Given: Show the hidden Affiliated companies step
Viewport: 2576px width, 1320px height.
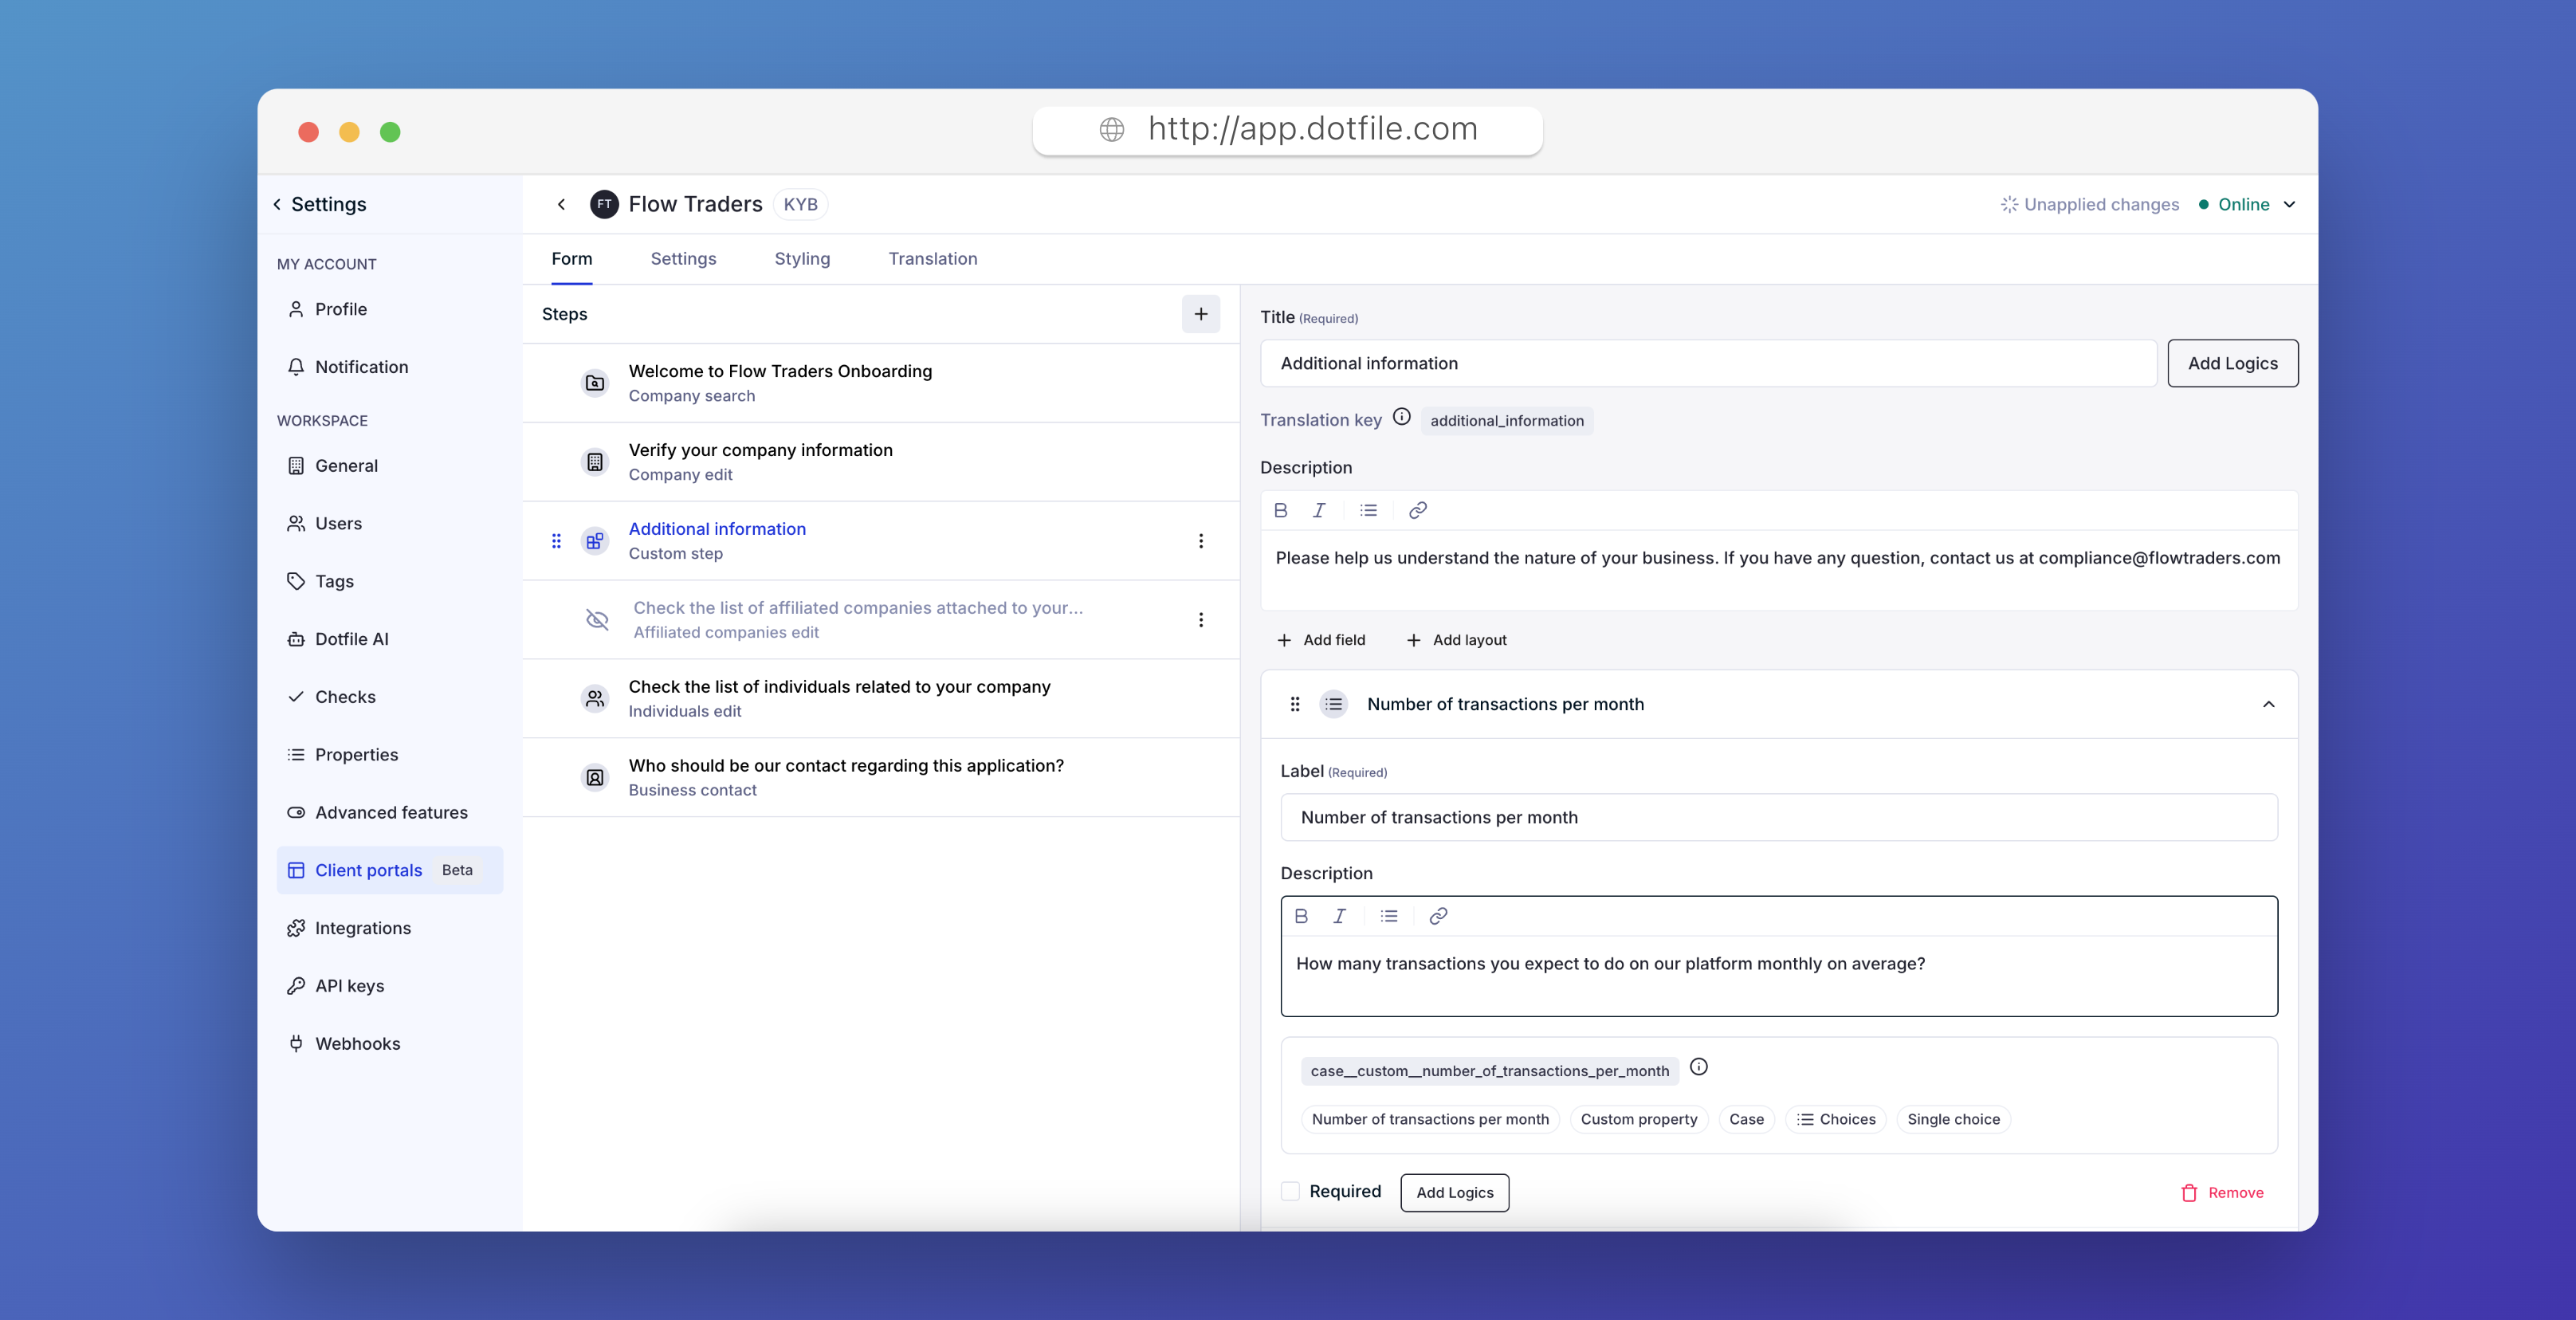Looking at the screenshot, I should click(597, 620).
